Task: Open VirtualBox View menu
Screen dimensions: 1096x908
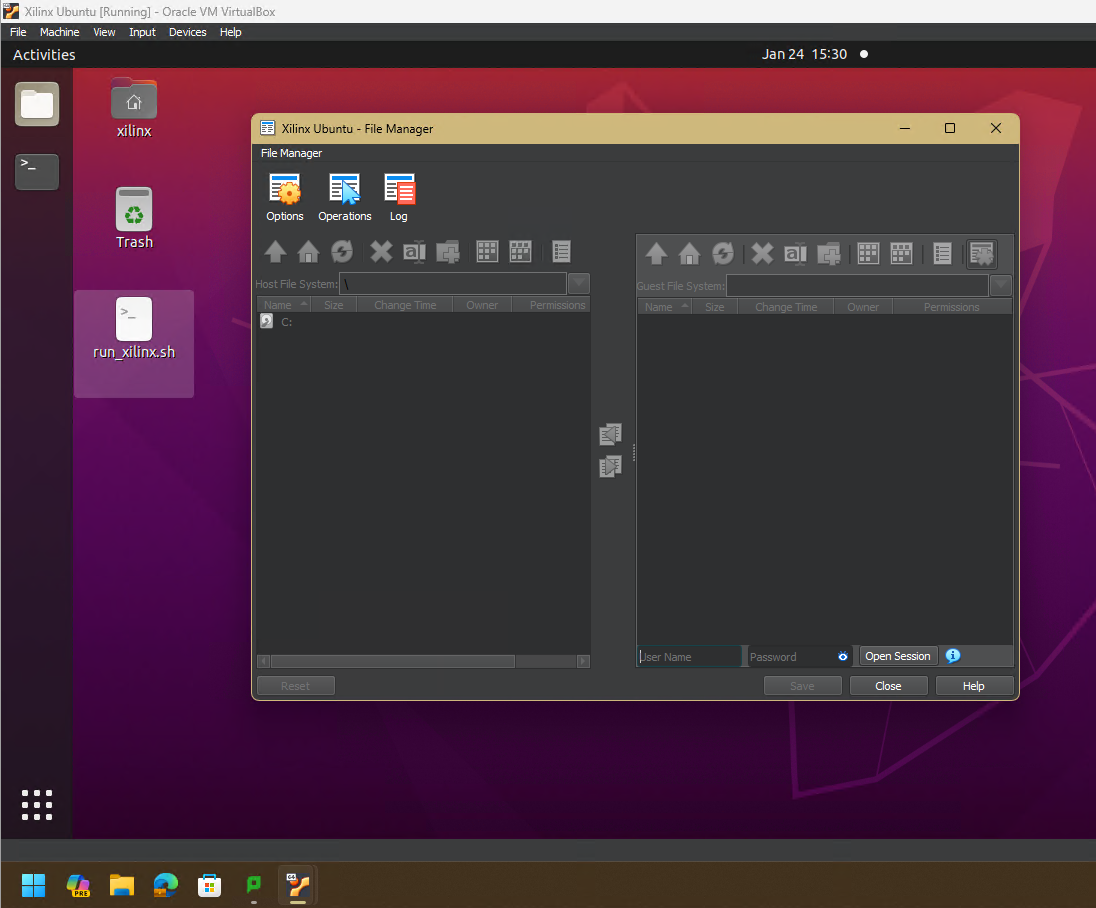Action: click(x=104, y=32)
